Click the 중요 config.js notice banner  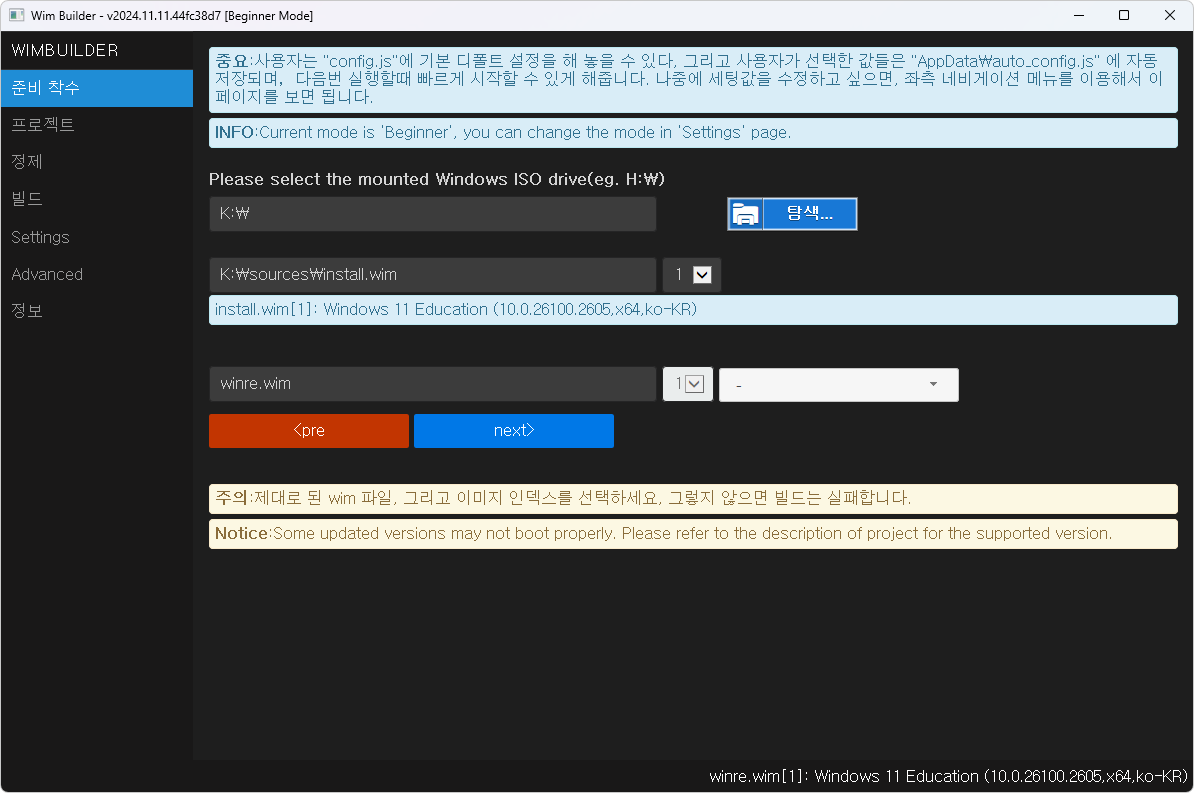pos(693,79)
